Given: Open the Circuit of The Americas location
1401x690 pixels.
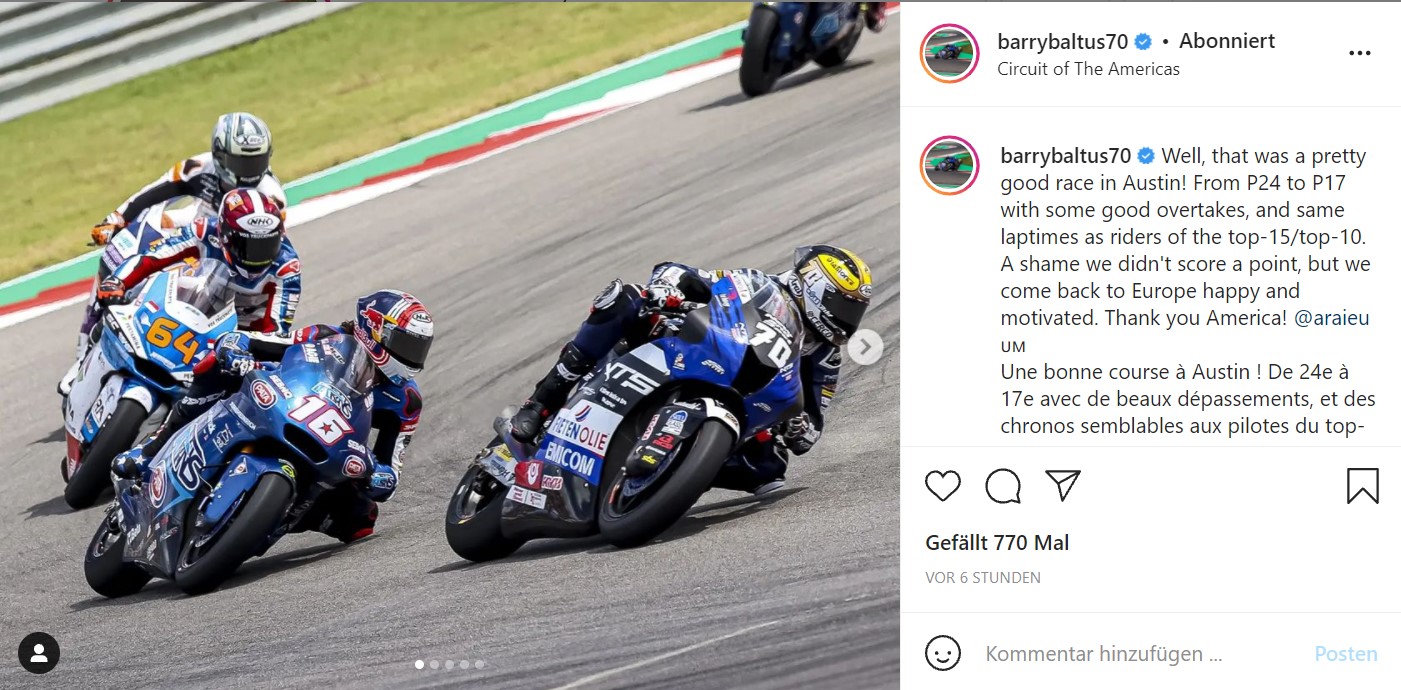Looking at the screenshot, I should point(1088,69).
